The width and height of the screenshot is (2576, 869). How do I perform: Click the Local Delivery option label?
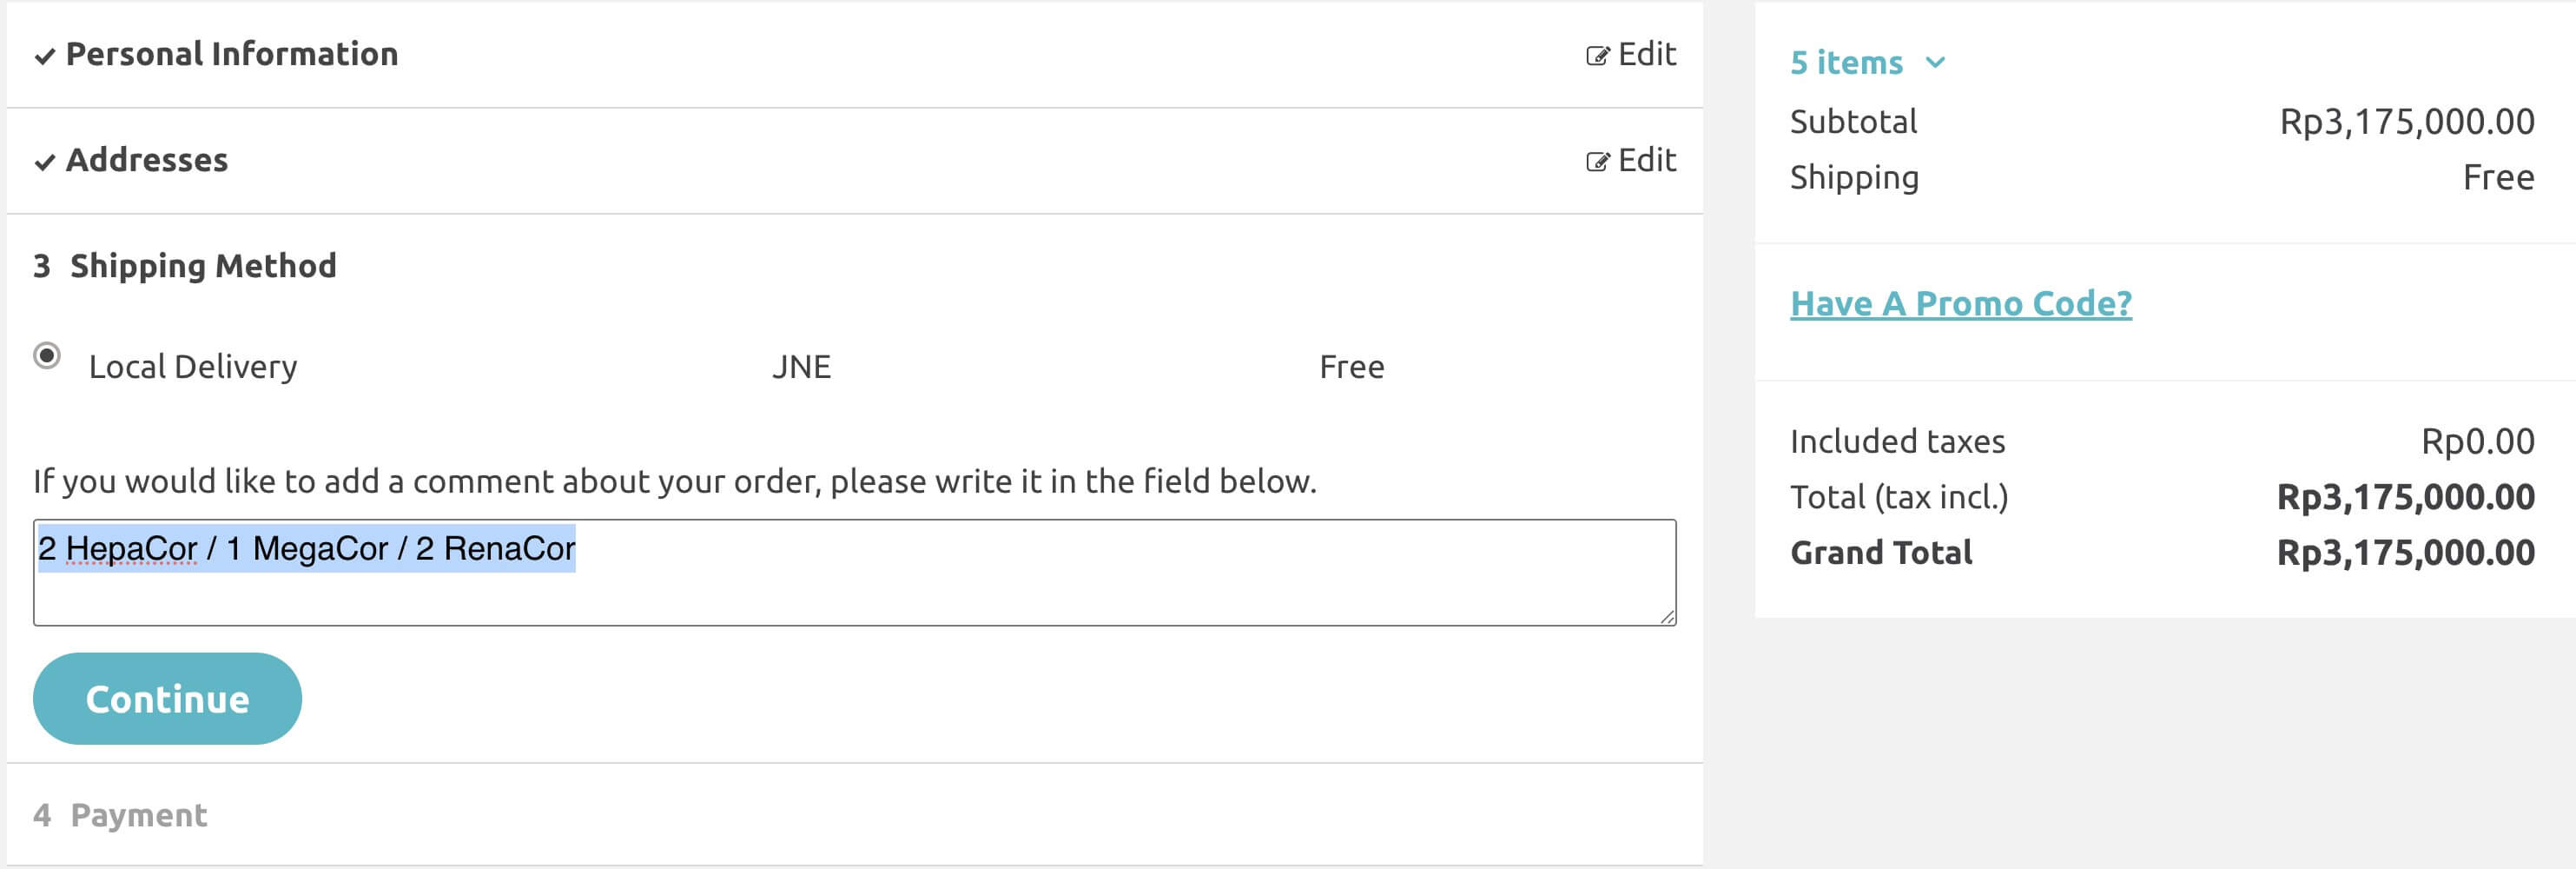(x=193, y=367)
